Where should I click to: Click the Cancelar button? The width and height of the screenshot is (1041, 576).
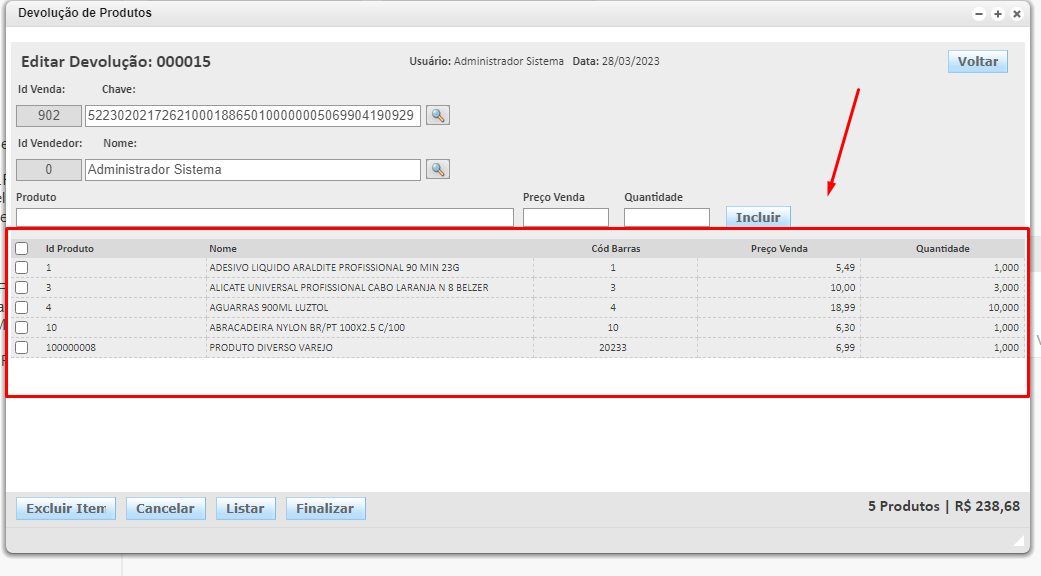[165, 509]
